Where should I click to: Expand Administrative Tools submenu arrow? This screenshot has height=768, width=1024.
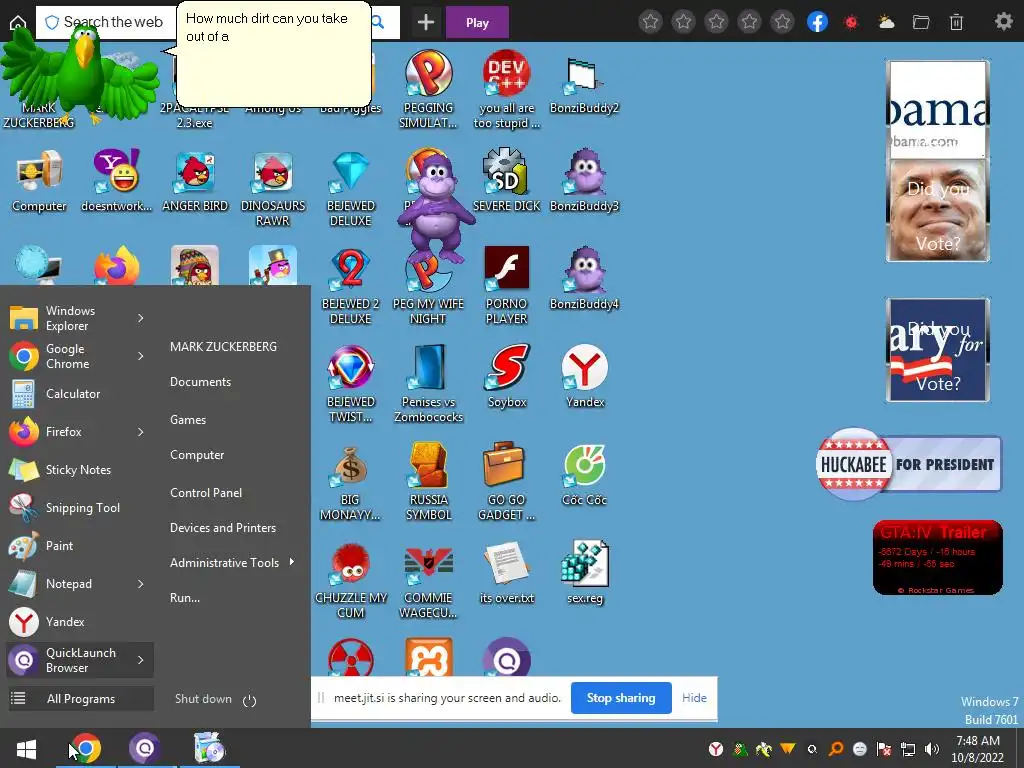(x=292, y=562)
